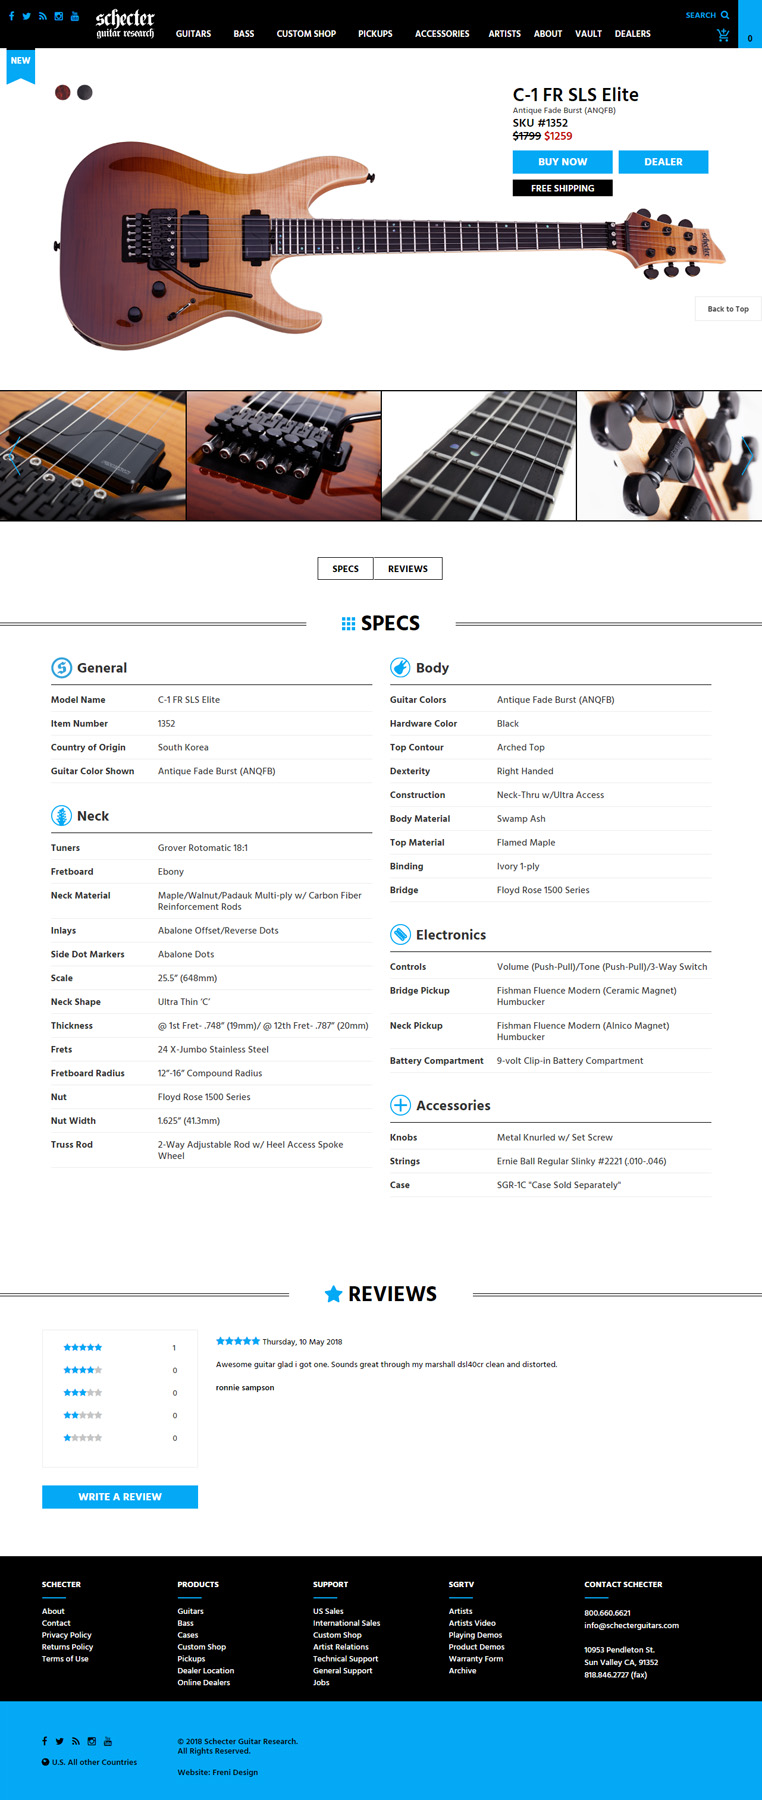Click the Body section guitar icon
The width and height of the screenshot is (762, 1800).
point(400,667)
